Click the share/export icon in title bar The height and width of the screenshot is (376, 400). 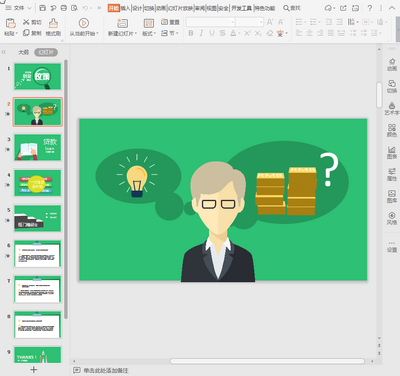click(343, 8)
